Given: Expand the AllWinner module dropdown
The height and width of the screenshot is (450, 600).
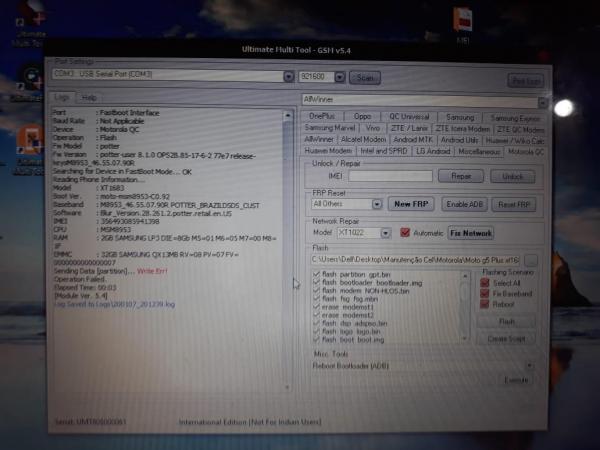Looking at the screenshot, I should [542, 102].
